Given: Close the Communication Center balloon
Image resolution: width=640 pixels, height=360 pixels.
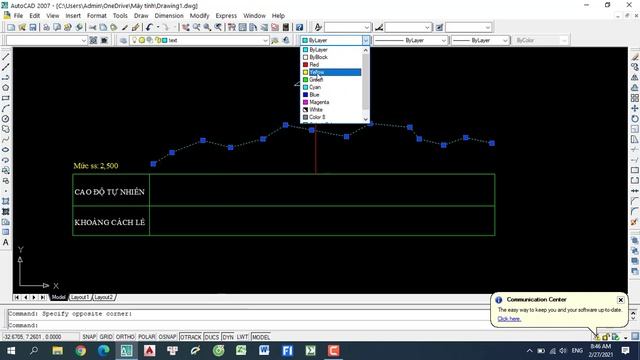Looking at the screenshot, I should click(620, 300).
